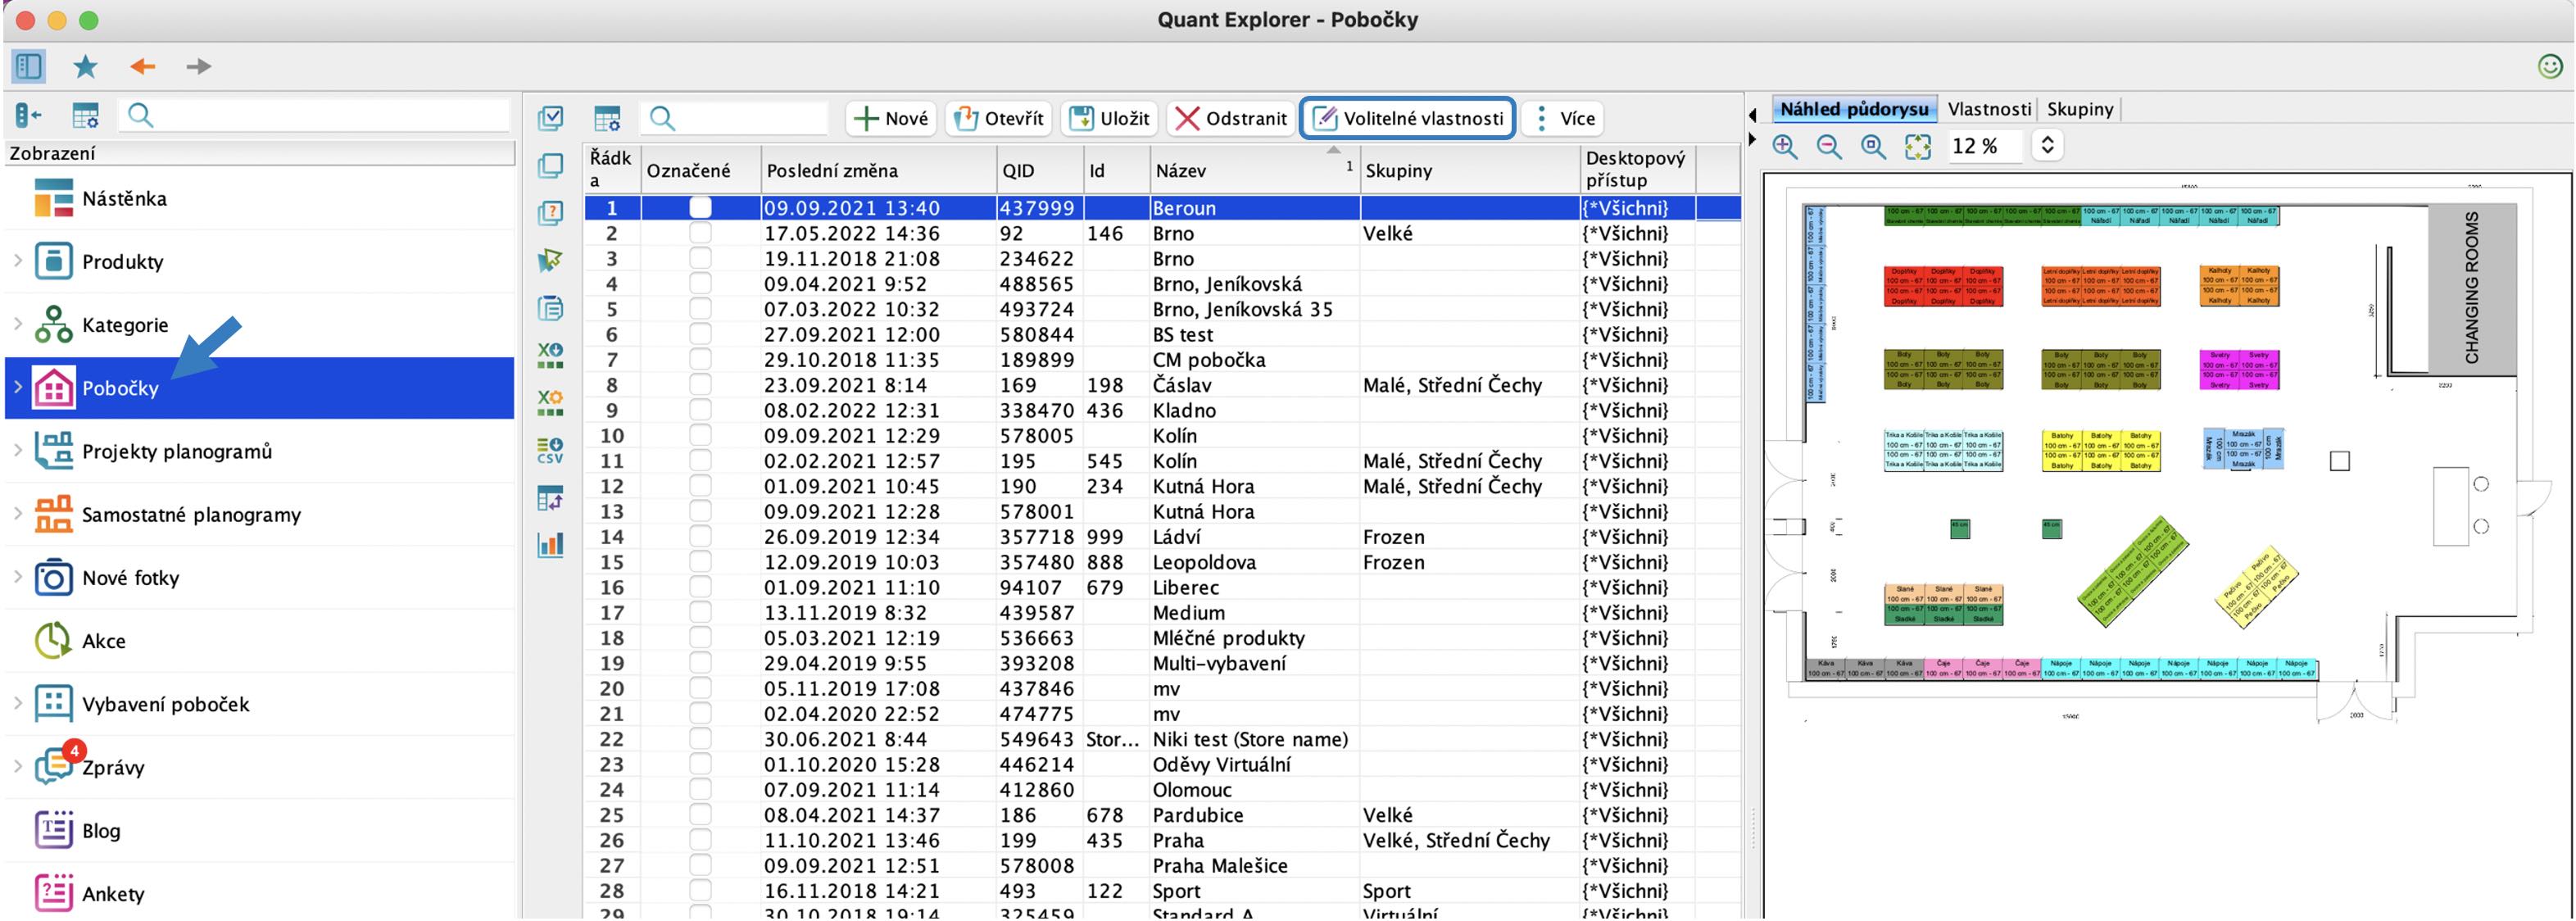Tick the checkbox for Pardubice row

tap(701, 815)
